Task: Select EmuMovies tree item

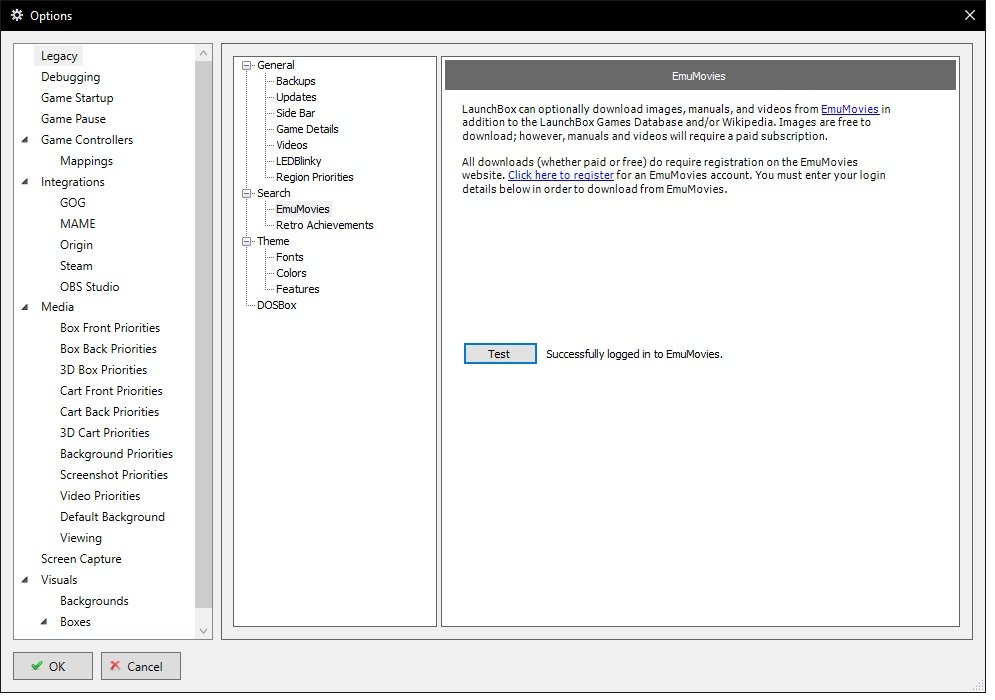Action: coord(303,209)
